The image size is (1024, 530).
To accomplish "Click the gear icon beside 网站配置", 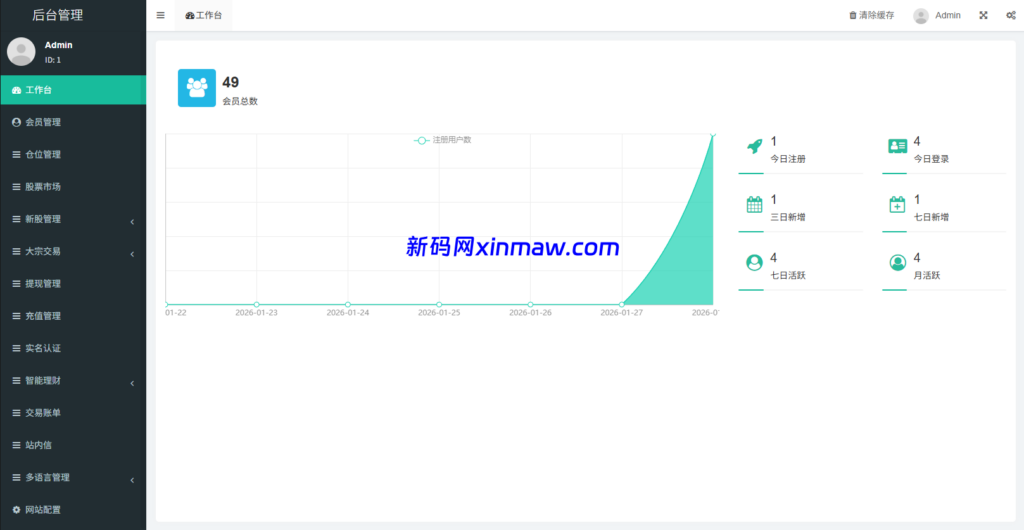I will [x=16, y=510].
